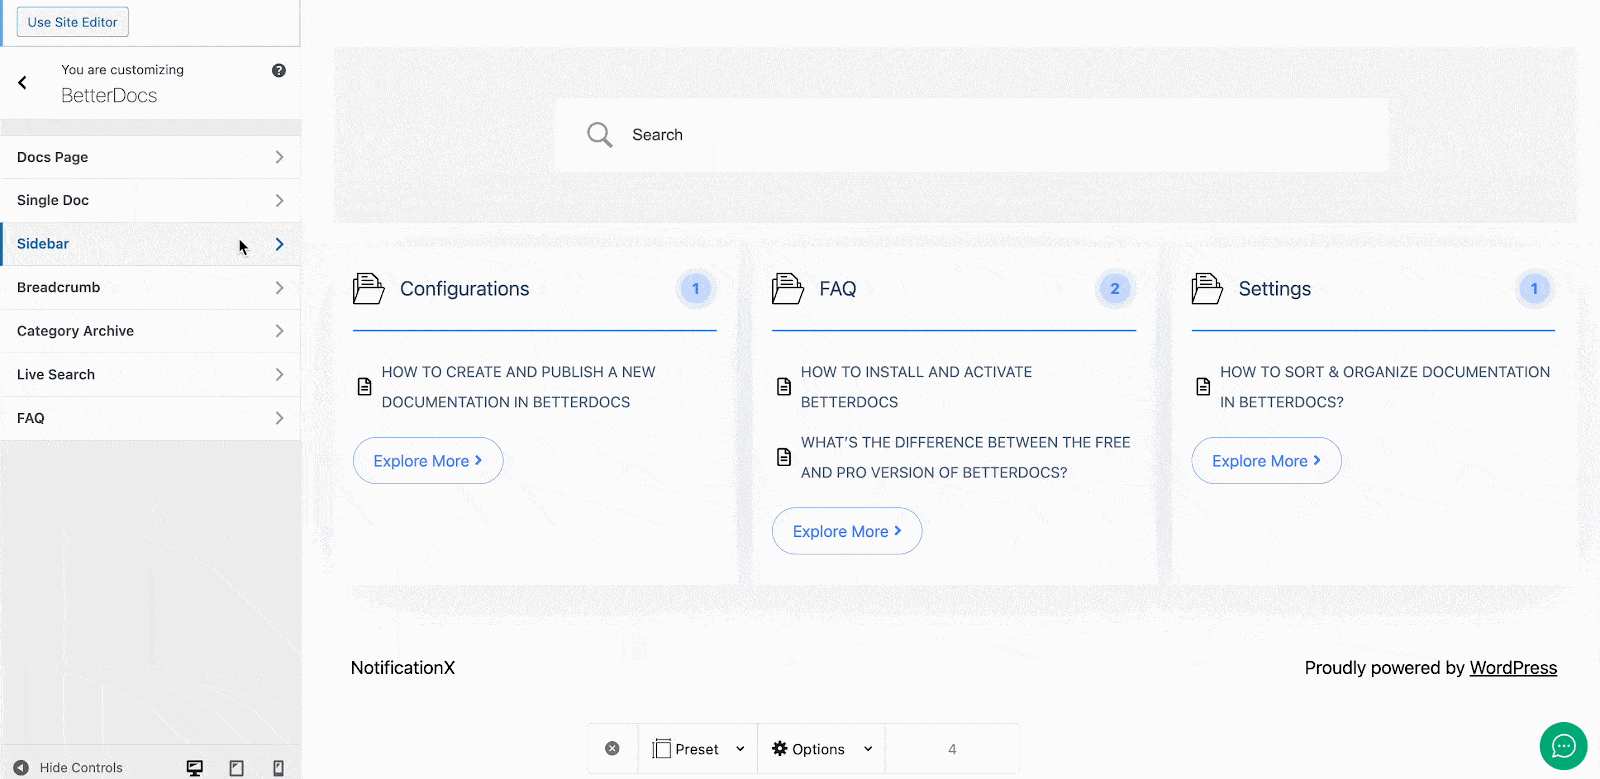Click the Preset layout icon
This screenshot has width=1600, height=779.
(x=661, y=749)
